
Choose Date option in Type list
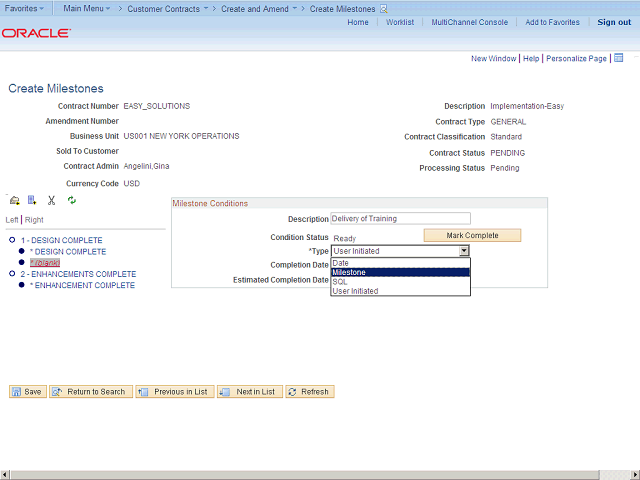pyautogui.click(x=400, y=263)
